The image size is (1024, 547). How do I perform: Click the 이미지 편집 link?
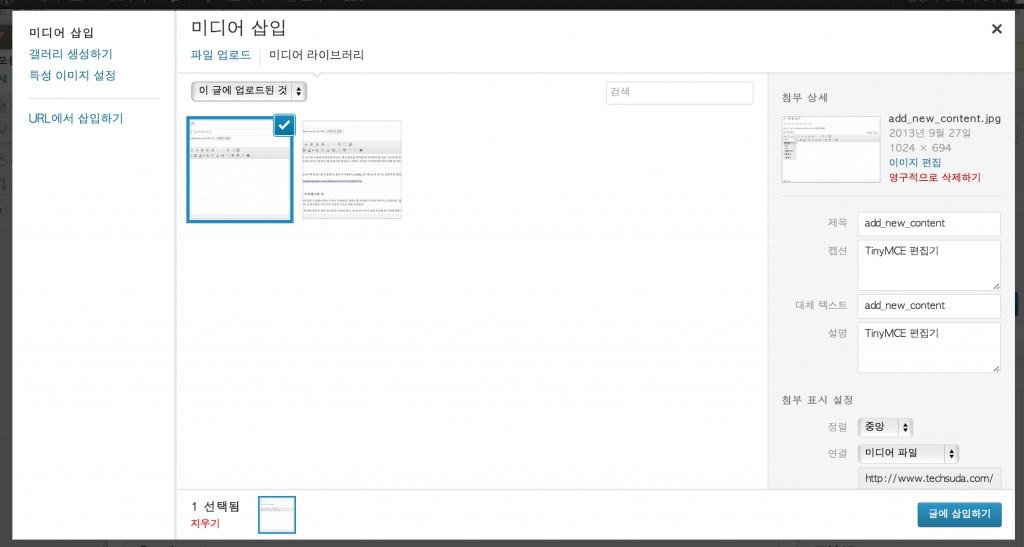click(x=914, y=162)
